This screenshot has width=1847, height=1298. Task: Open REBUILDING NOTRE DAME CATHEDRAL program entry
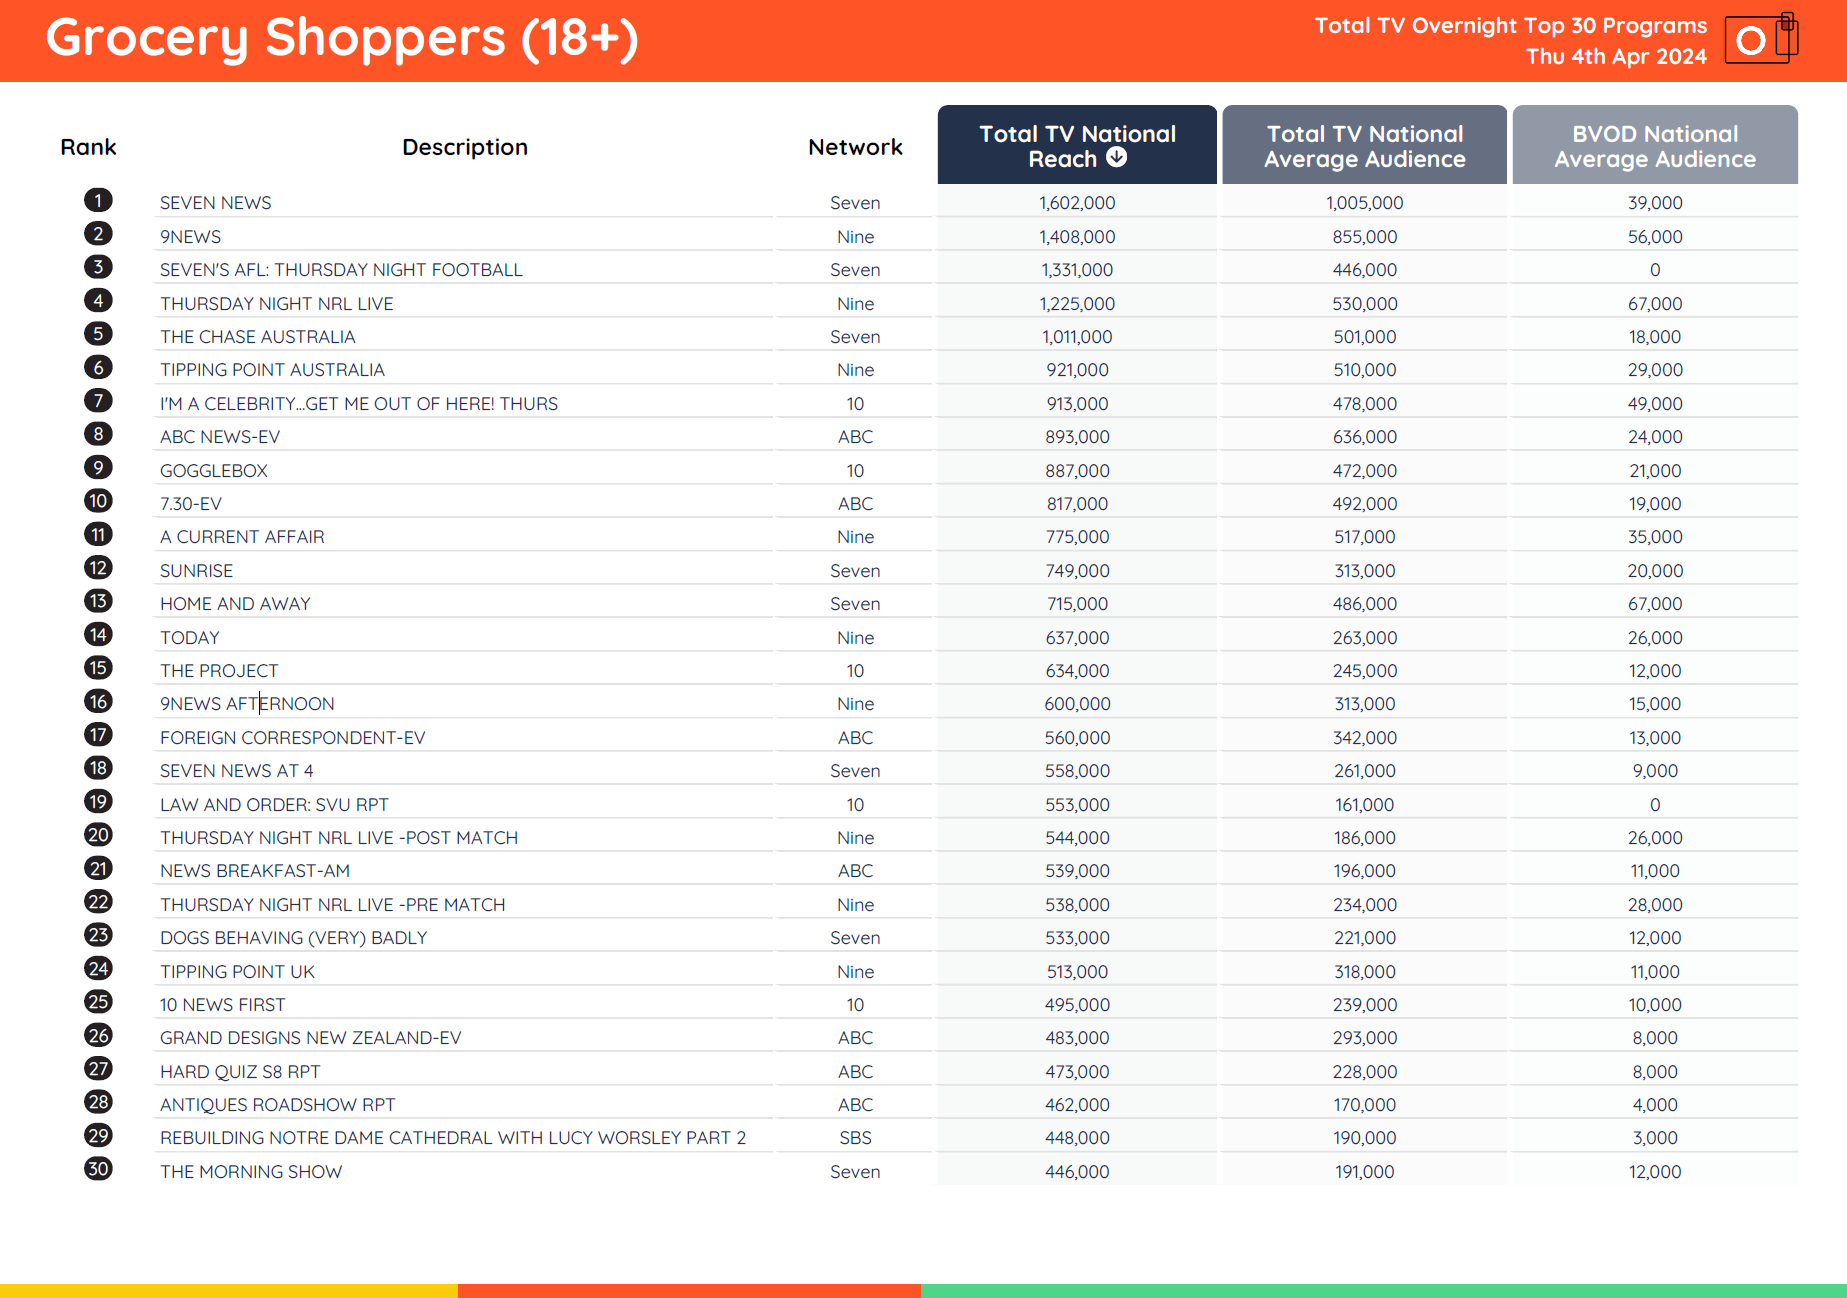click(453, 1138)
